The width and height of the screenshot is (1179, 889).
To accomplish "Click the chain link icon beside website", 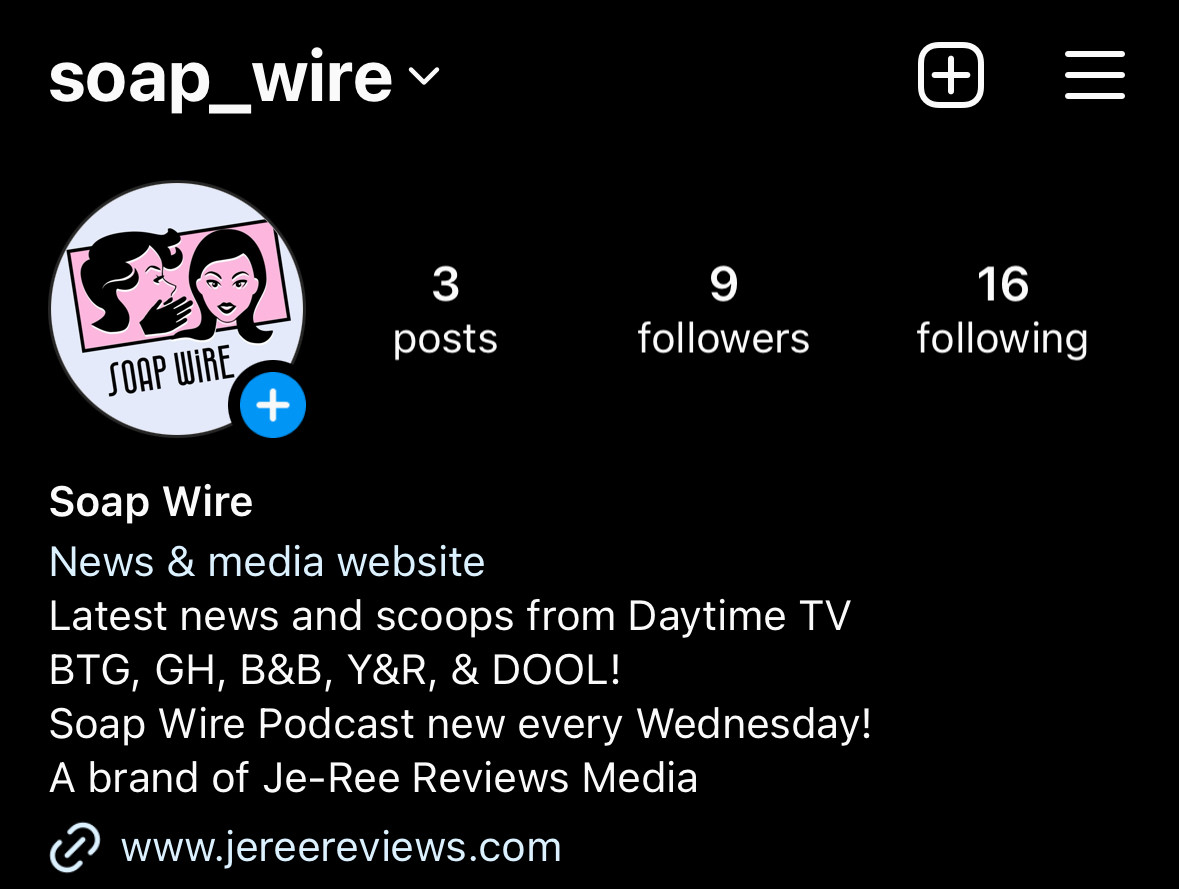I will click(x=74, y=848).
